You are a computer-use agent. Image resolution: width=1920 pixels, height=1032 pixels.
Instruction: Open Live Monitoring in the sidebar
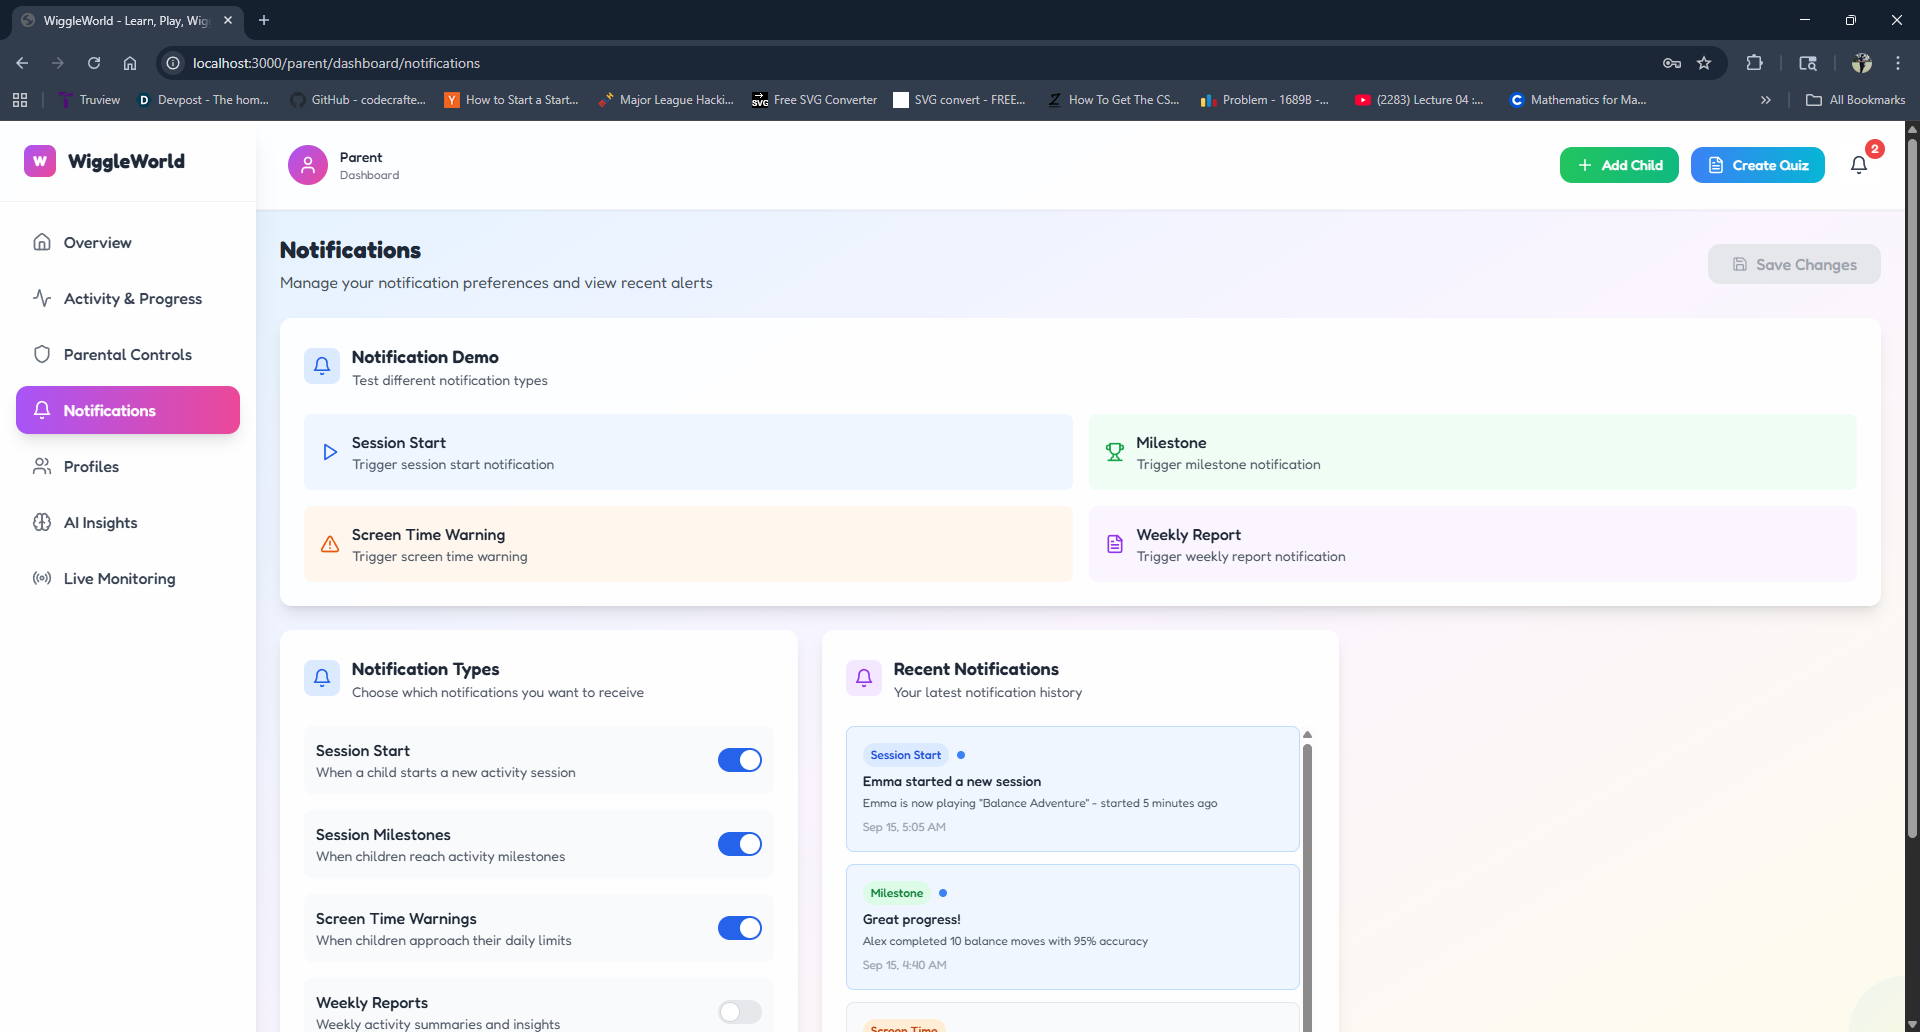pyautogui.click(x=128, y=579)
